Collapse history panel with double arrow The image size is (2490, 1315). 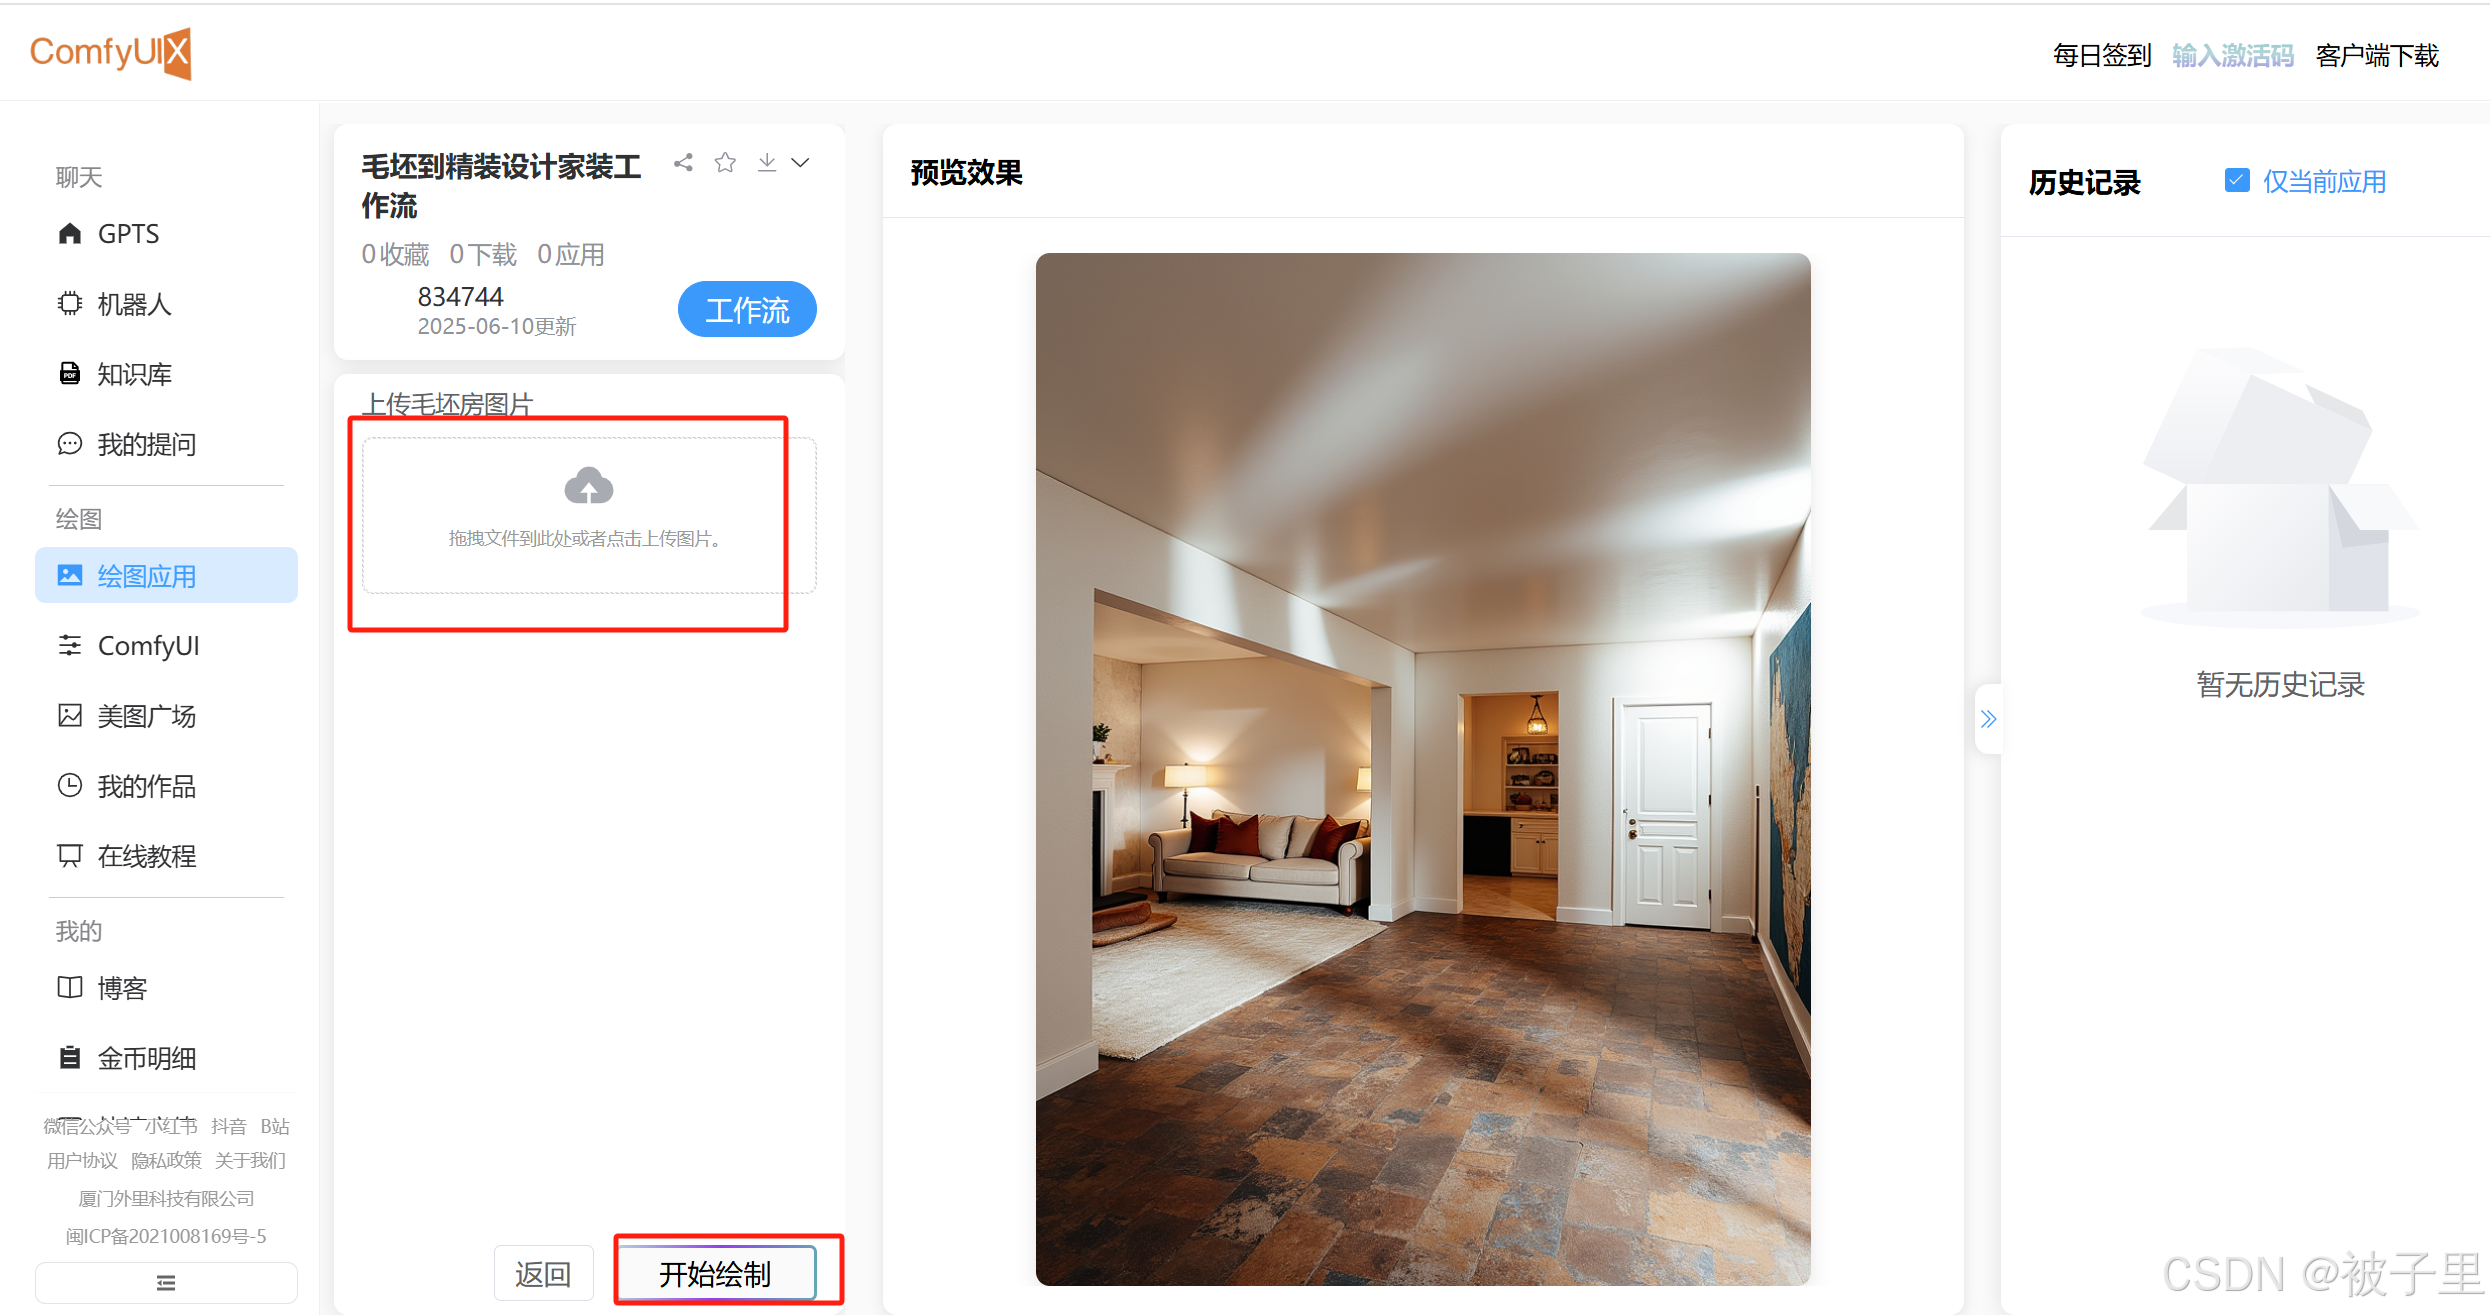pyautogui.click(x=1988, y=719)
